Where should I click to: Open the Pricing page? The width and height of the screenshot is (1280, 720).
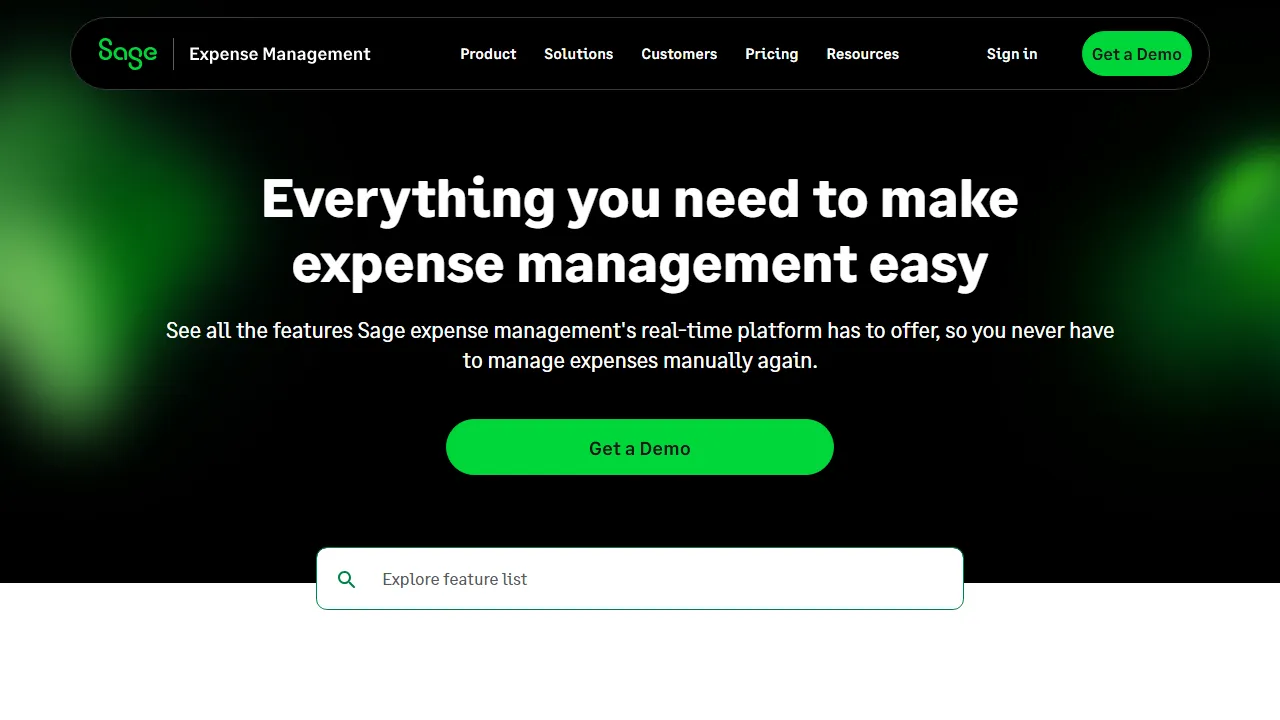tap(772, 54)
